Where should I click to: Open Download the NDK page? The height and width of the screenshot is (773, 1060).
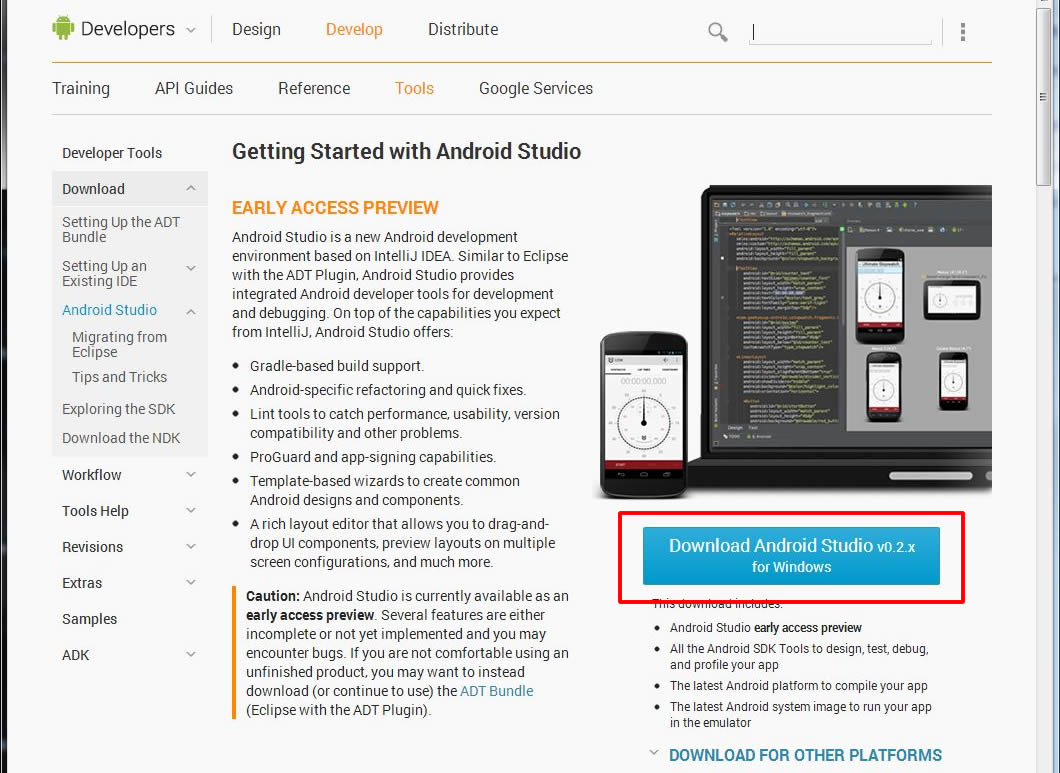(x=121, y=438)
